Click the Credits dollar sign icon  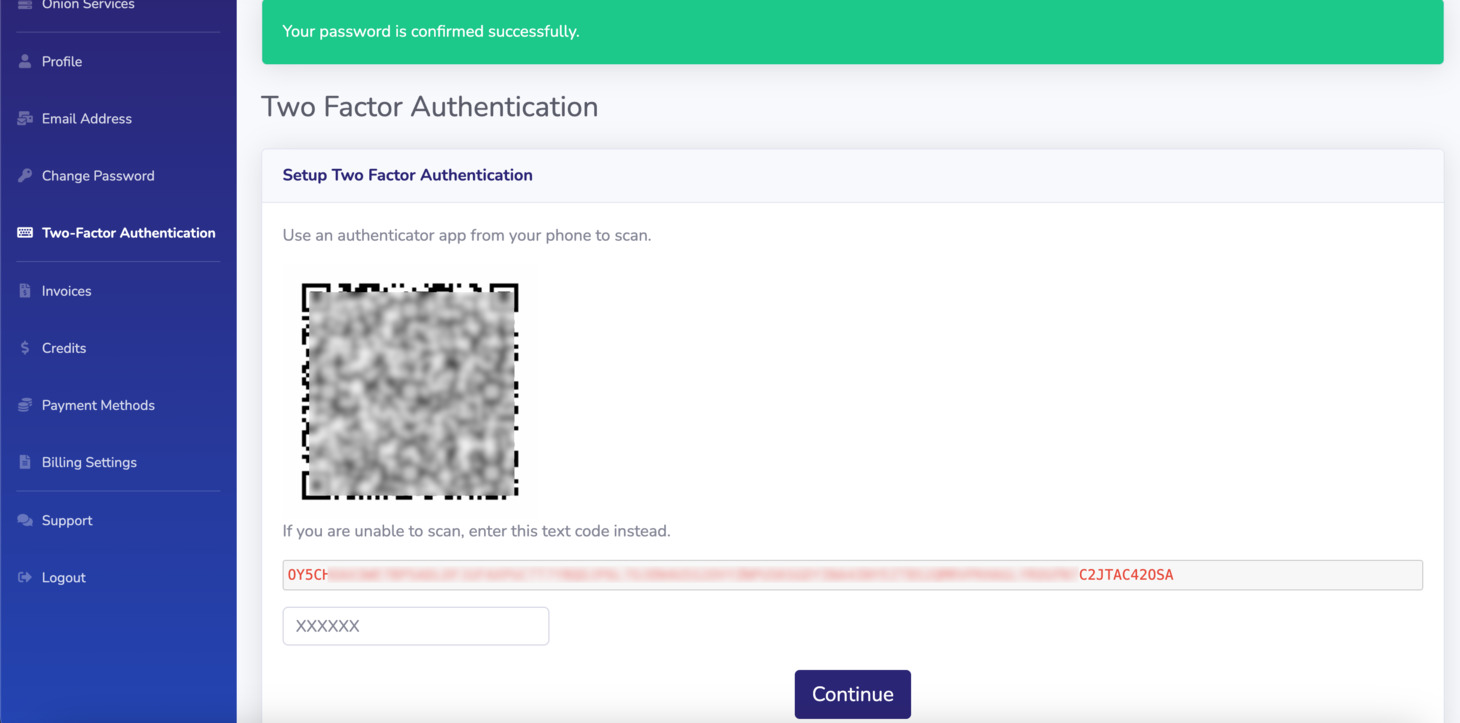25,348
